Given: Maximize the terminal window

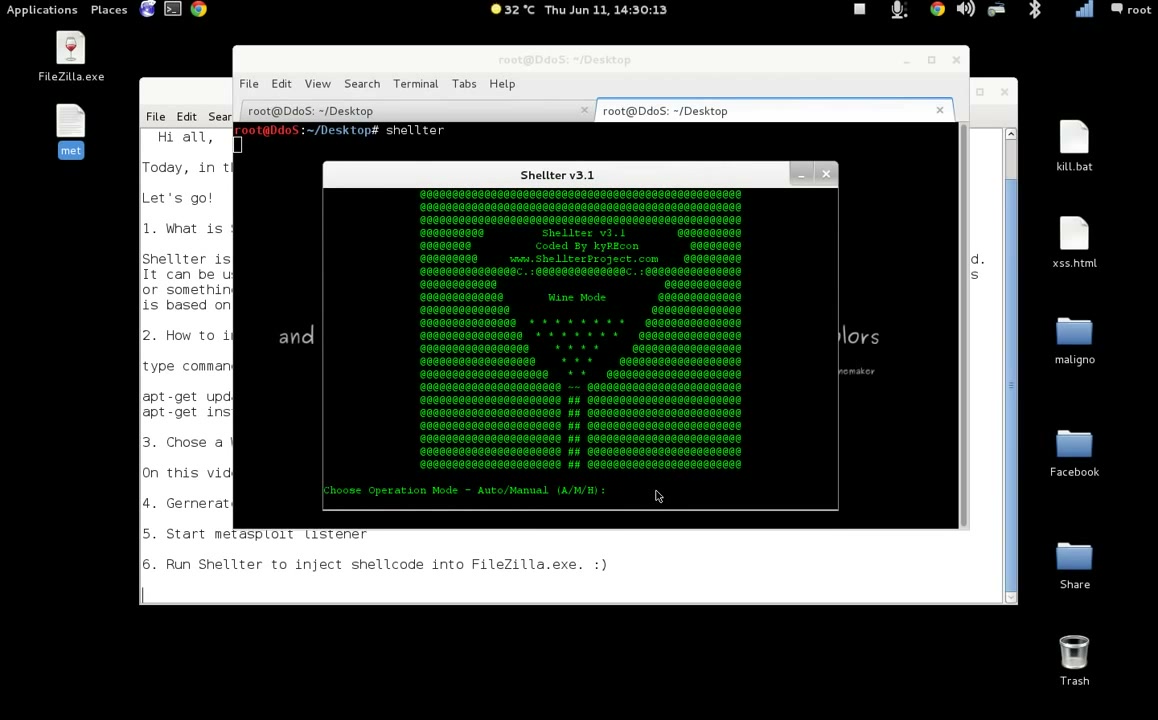Looking at the screenshot, I should (931, 60).
